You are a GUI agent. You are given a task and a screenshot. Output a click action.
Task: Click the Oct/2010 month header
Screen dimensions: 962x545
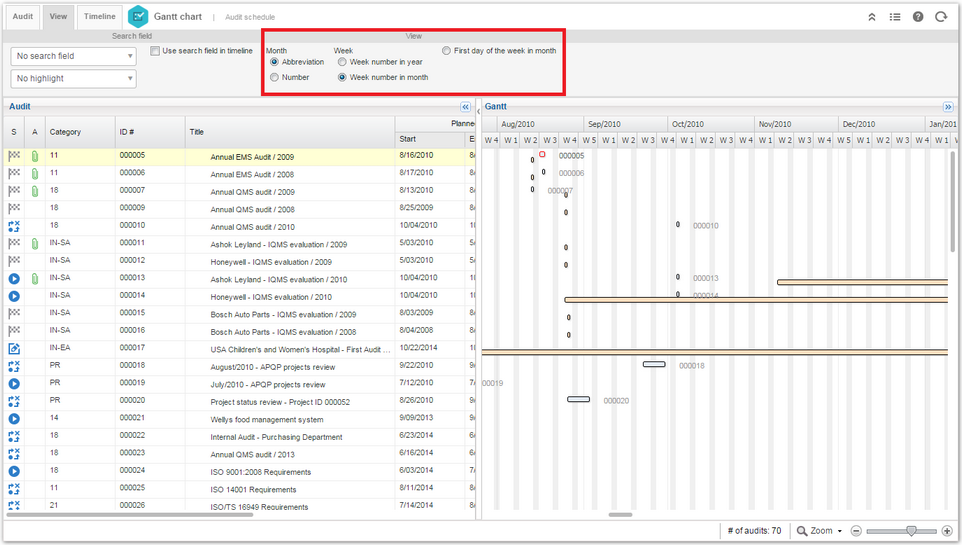(x=710, y=124)
